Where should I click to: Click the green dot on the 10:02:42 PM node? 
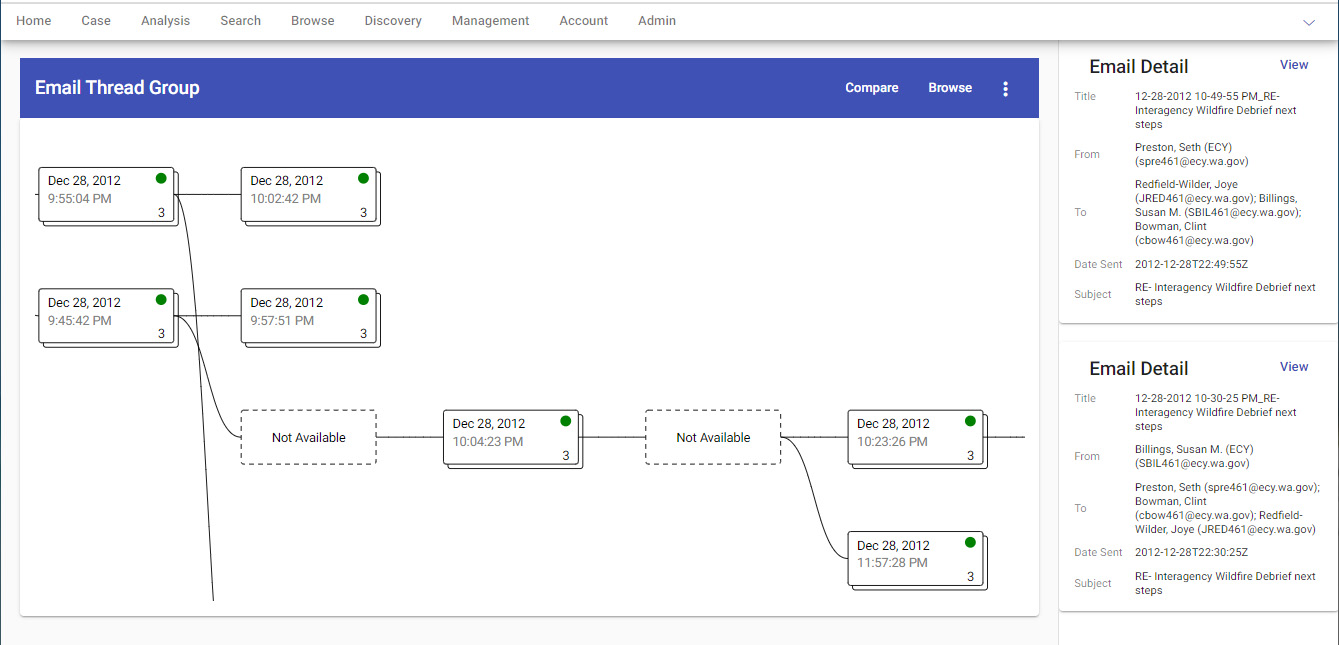click(x=363, y=178)
